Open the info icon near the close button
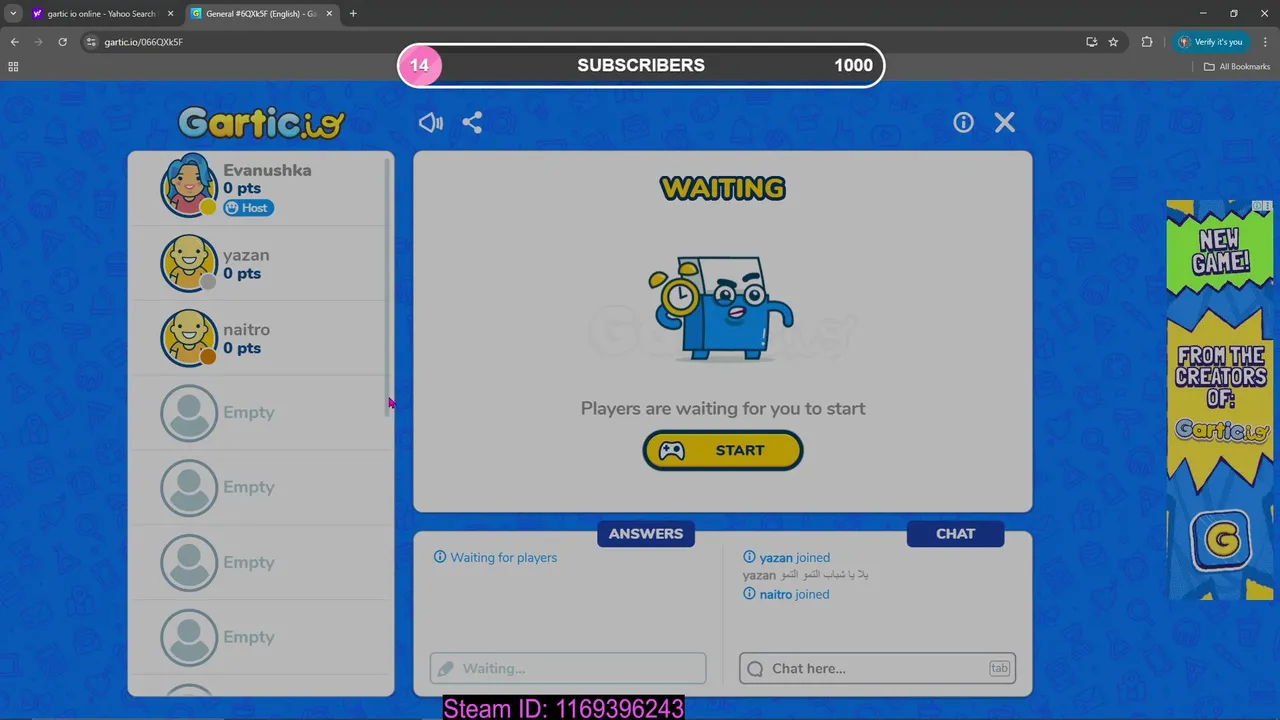The width and height of the screenshot is (1280, 720). pos(963,122)
